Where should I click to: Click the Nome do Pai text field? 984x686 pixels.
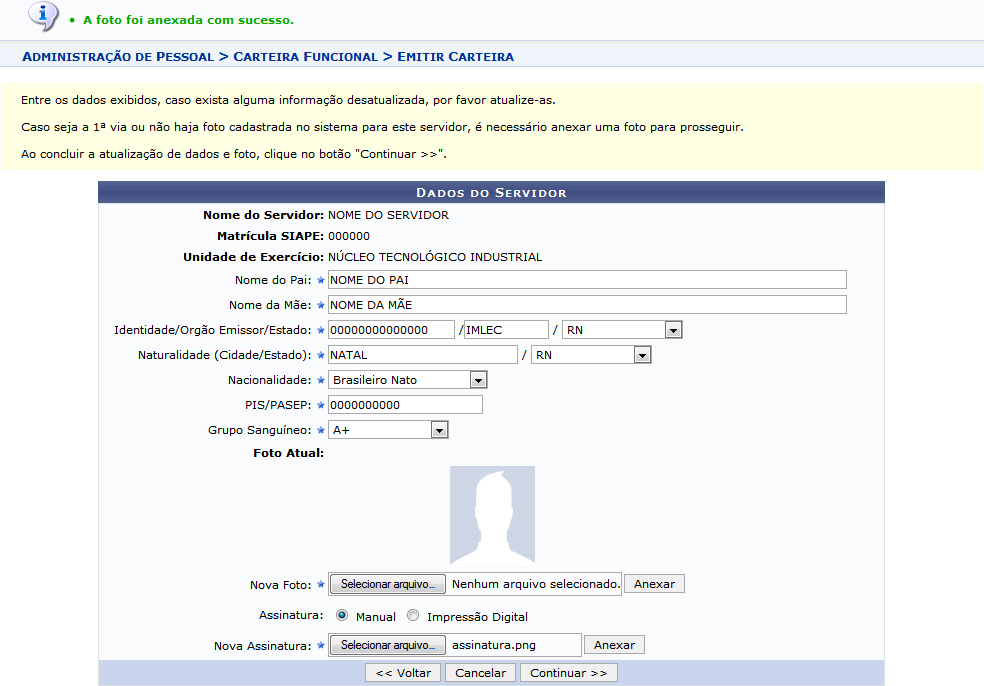pos(587,280)
